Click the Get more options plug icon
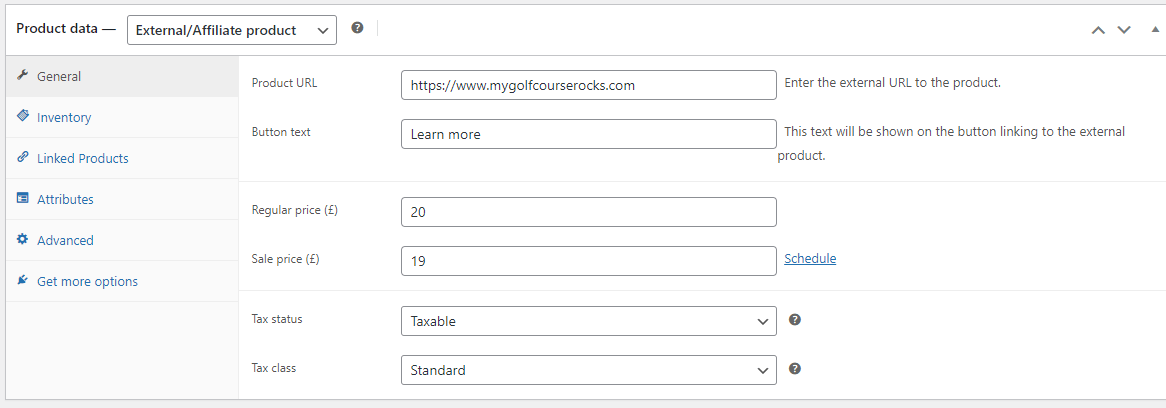This screenshot has height=408, width=1166. coord(22,281)
